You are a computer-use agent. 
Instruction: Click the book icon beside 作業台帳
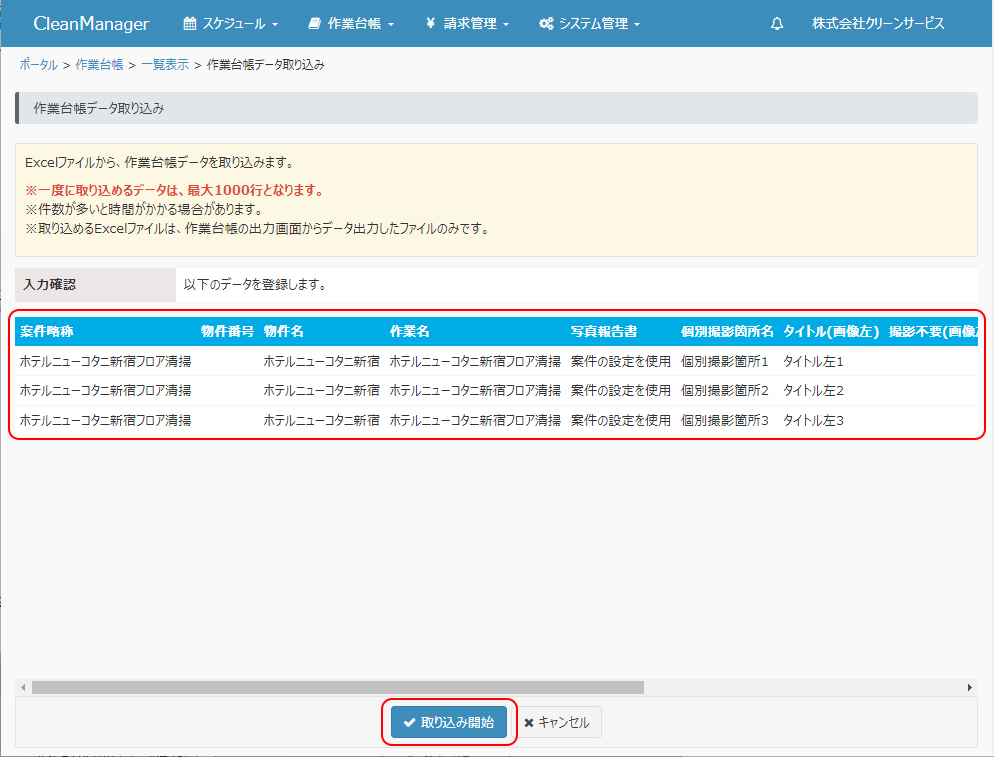point(315,24)
